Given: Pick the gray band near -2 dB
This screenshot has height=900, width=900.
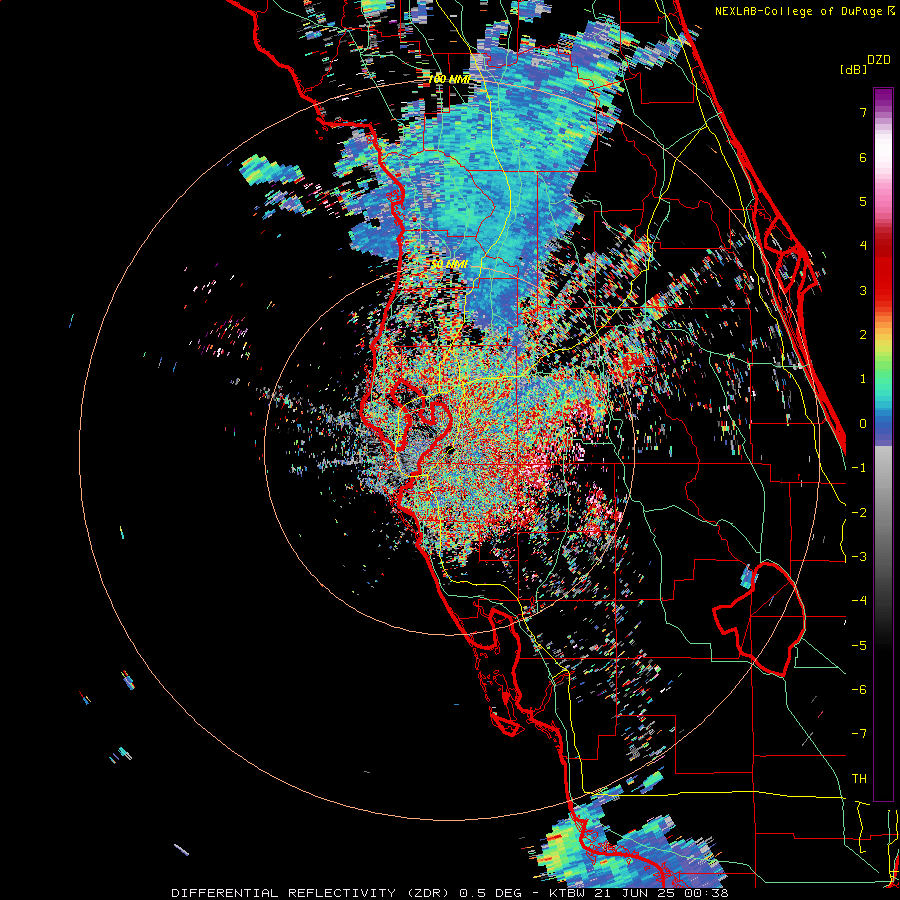Looking at the screenshot, I should pyautogui.click(x=883, y=513).
